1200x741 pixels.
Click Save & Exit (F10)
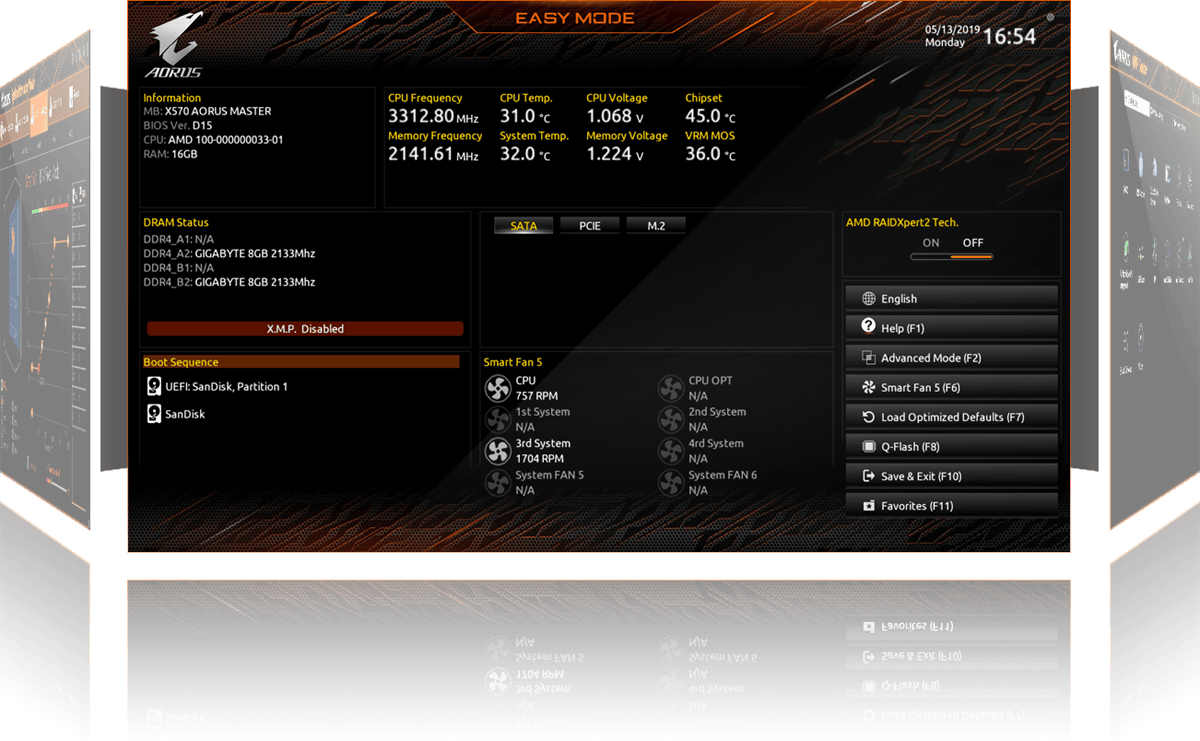click(951, 476)
